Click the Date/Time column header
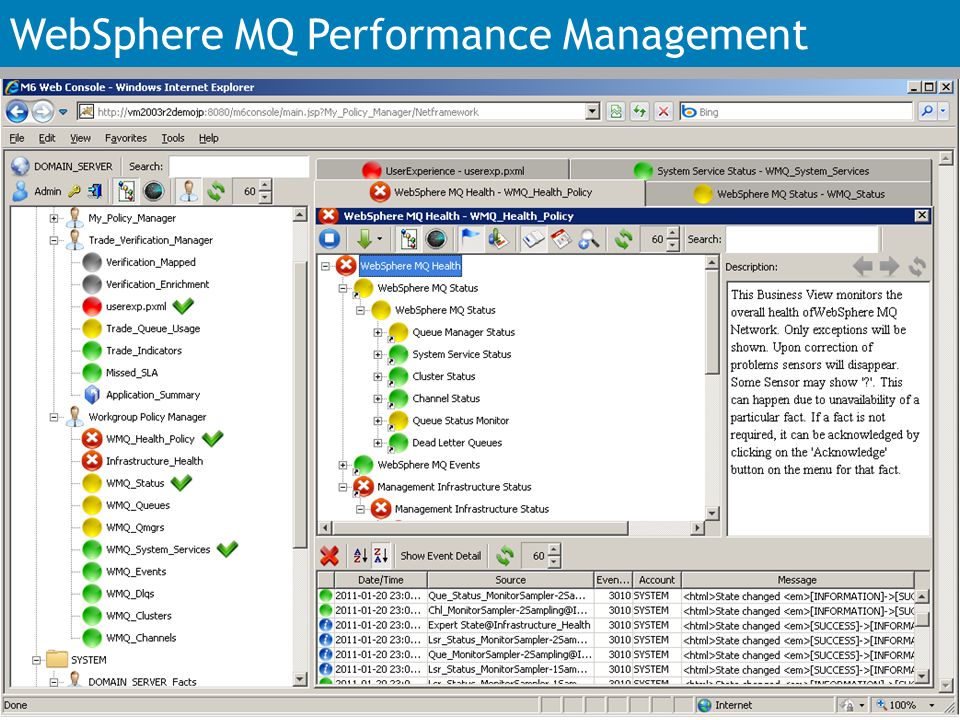The width and height of the screenshot is (960, 720). (381, 580)
